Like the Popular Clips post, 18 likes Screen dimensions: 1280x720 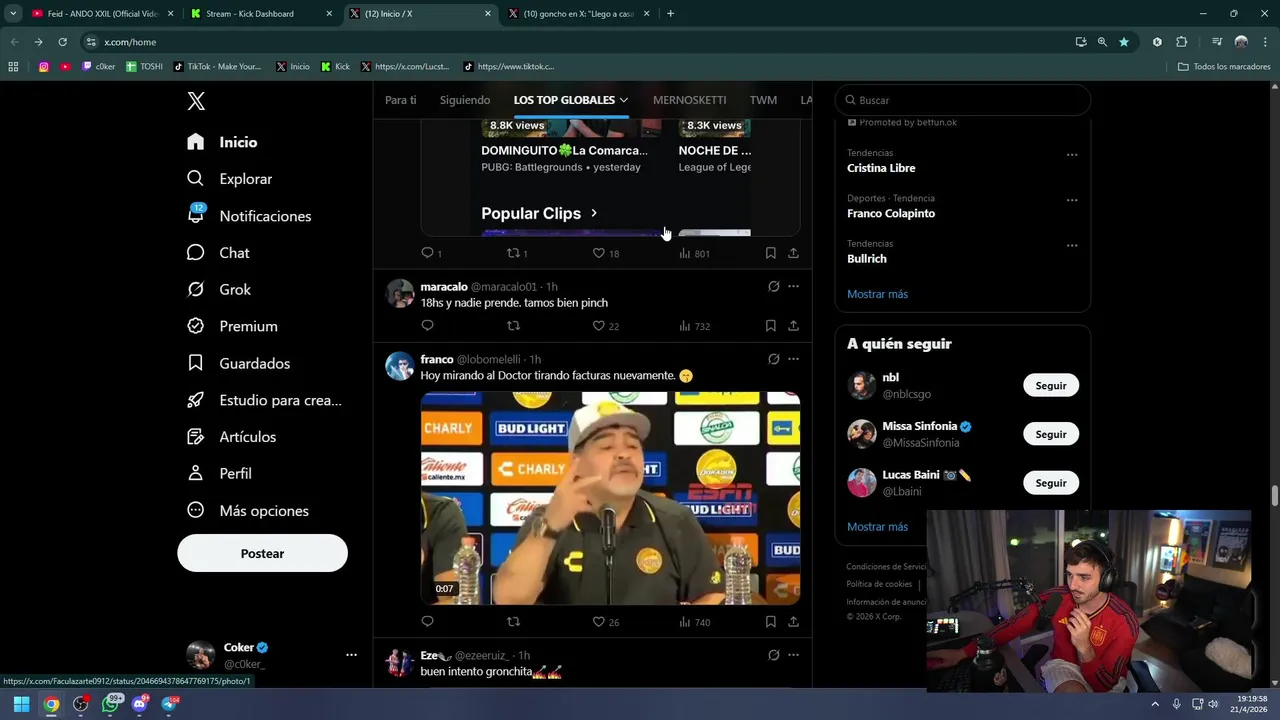pyautogui.click(x=606, y=253)
